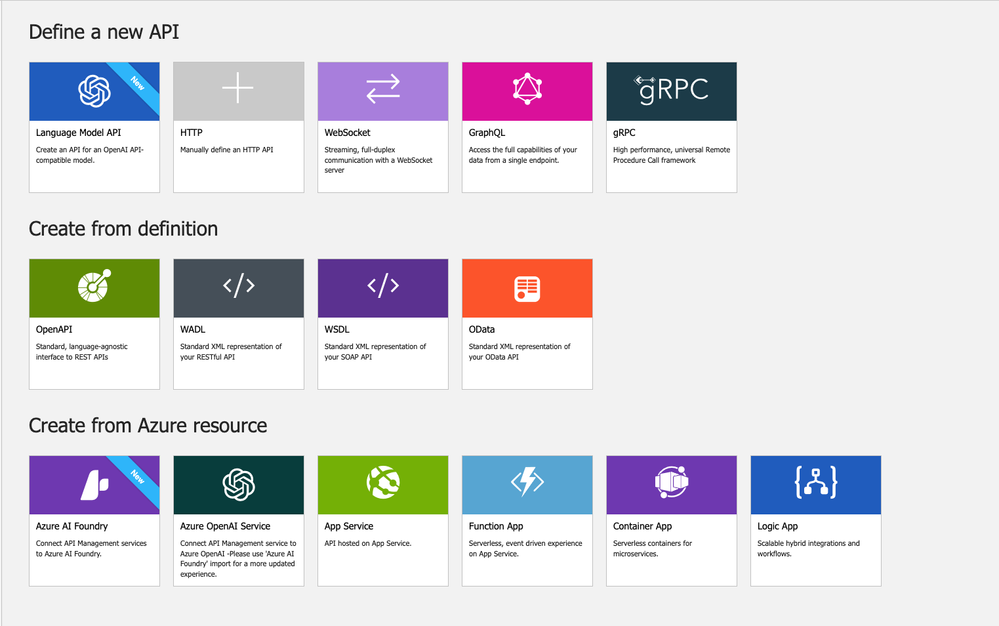999x626 pixels.
Task: Click the 'Create from Azure resource' heading
Action: point(148,425)
